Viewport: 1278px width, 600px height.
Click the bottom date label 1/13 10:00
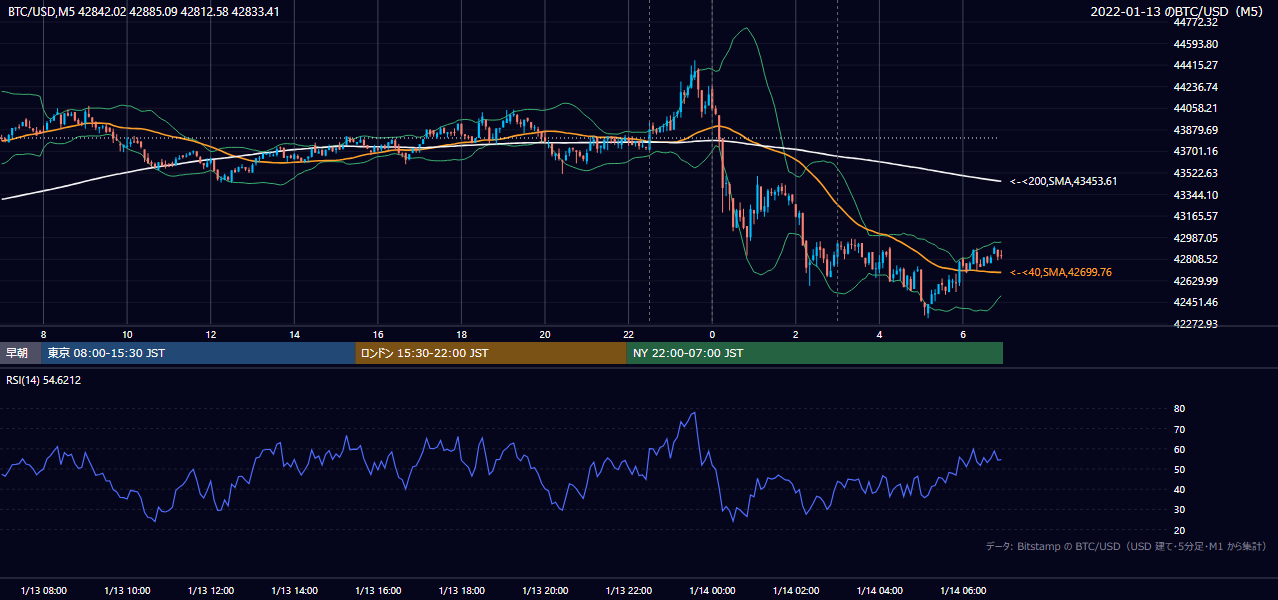point(127,591)
